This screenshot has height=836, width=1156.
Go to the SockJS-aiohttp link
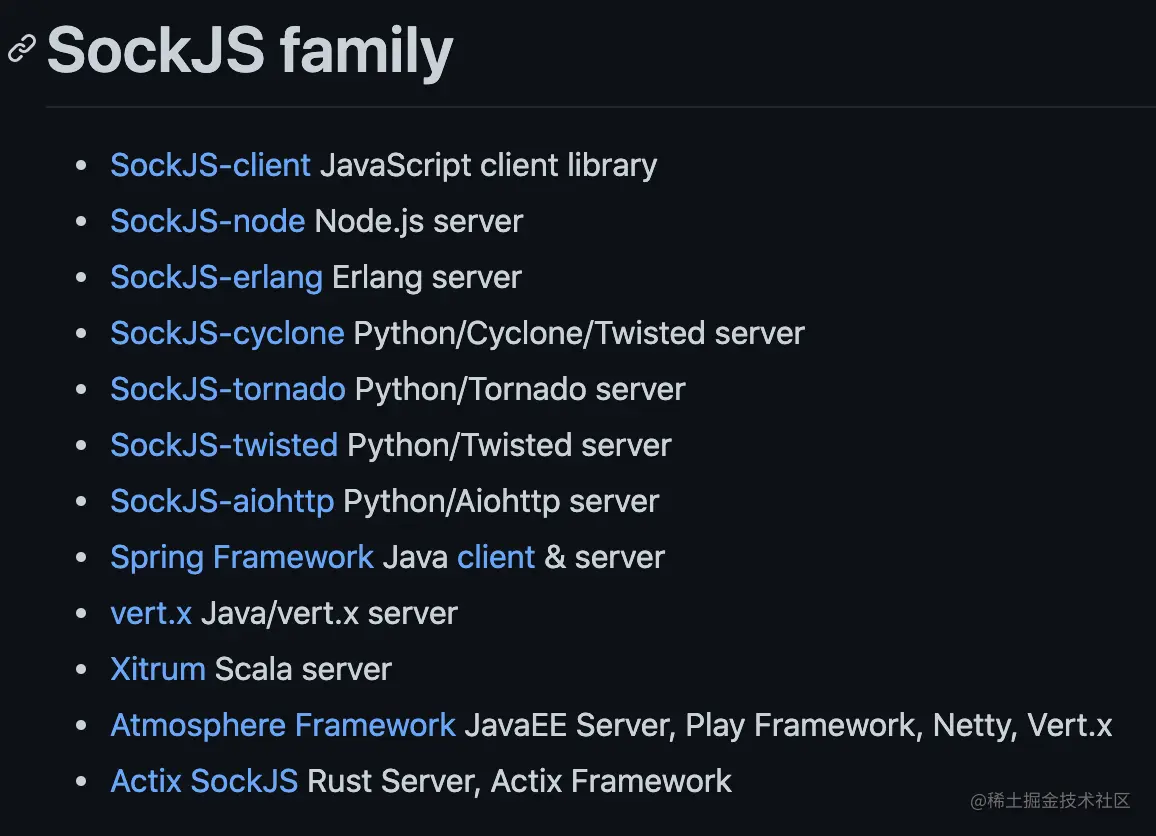222,501
